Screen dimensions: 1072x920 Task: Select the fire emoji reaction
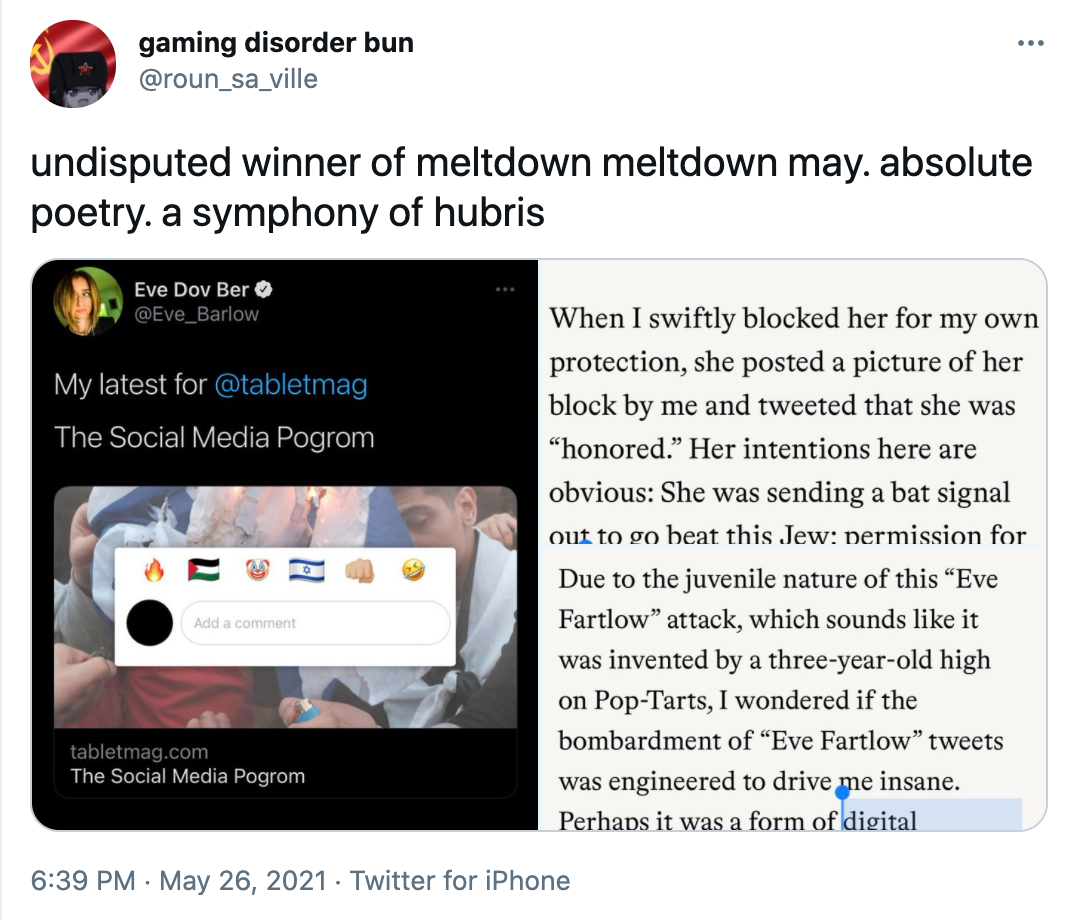[x=154, y=569]
